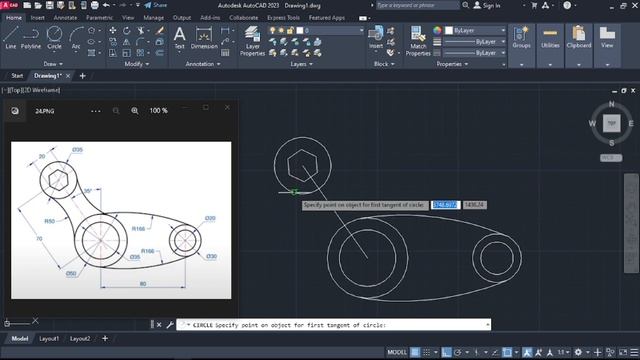
Task: Open the Annotate ribbon tab
Action: pos(65,18)
